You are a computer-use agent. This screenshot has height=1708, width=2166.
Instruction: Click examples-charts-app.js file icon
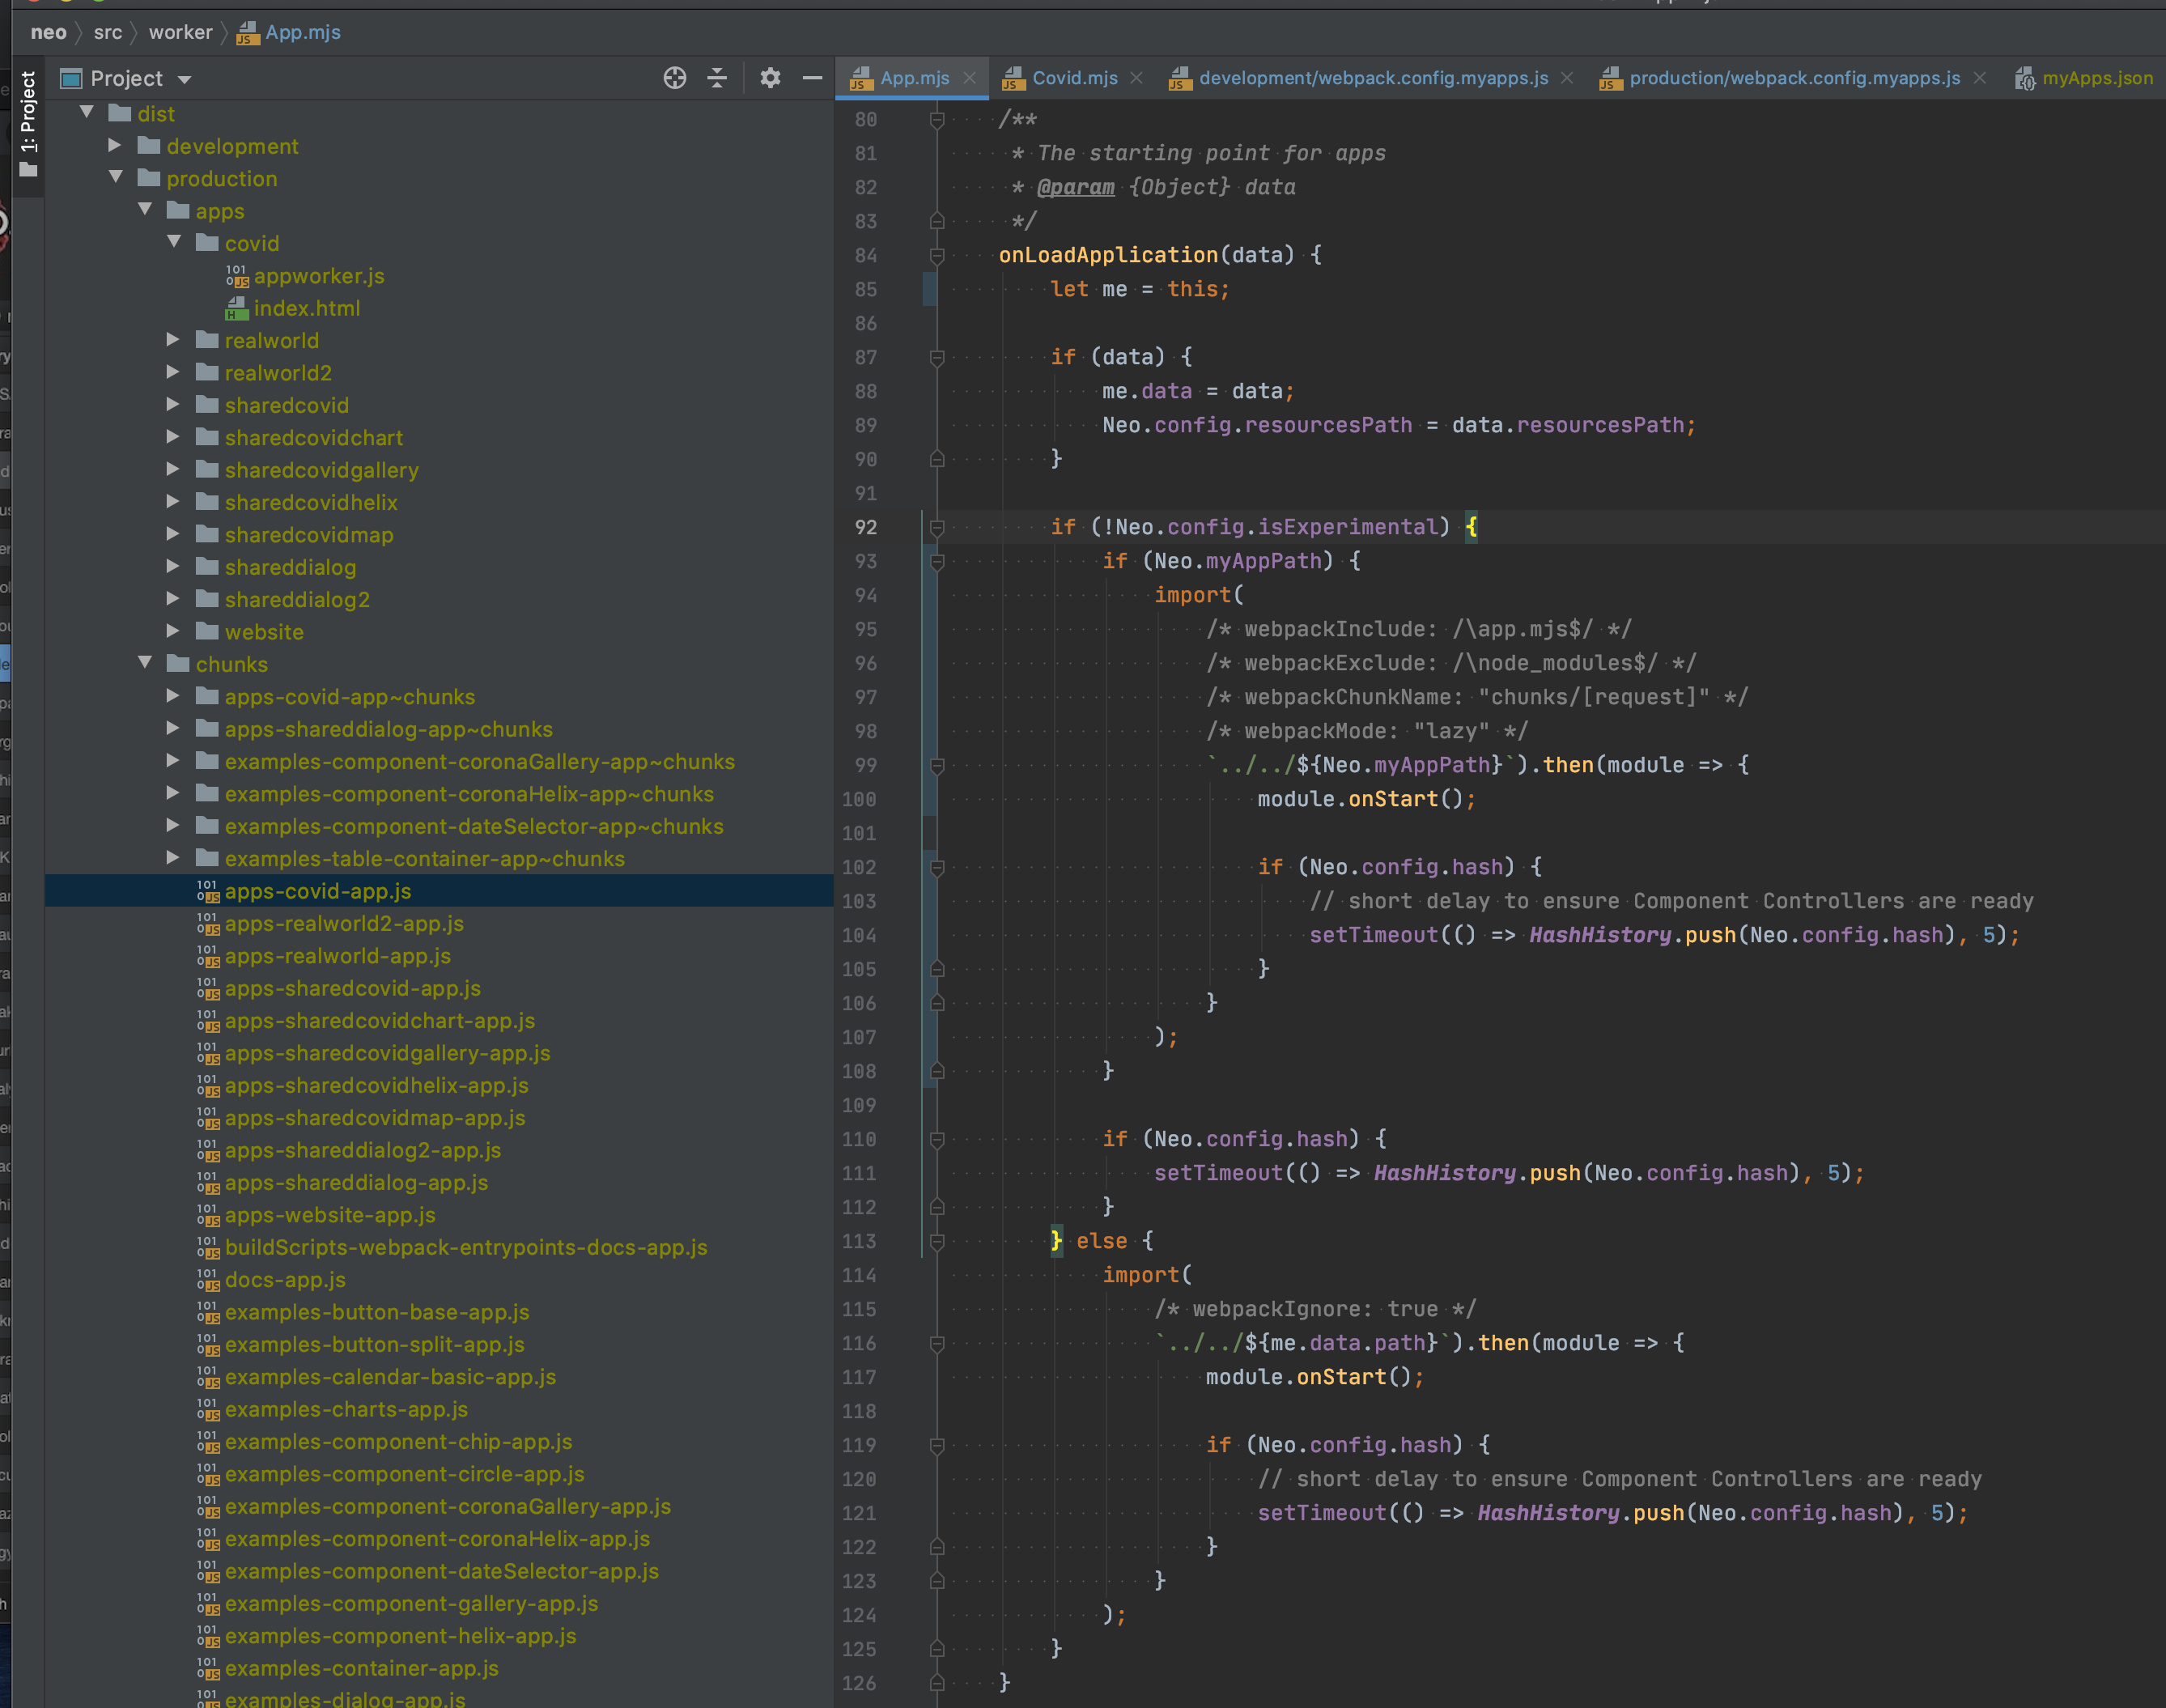pos(208,1409)
